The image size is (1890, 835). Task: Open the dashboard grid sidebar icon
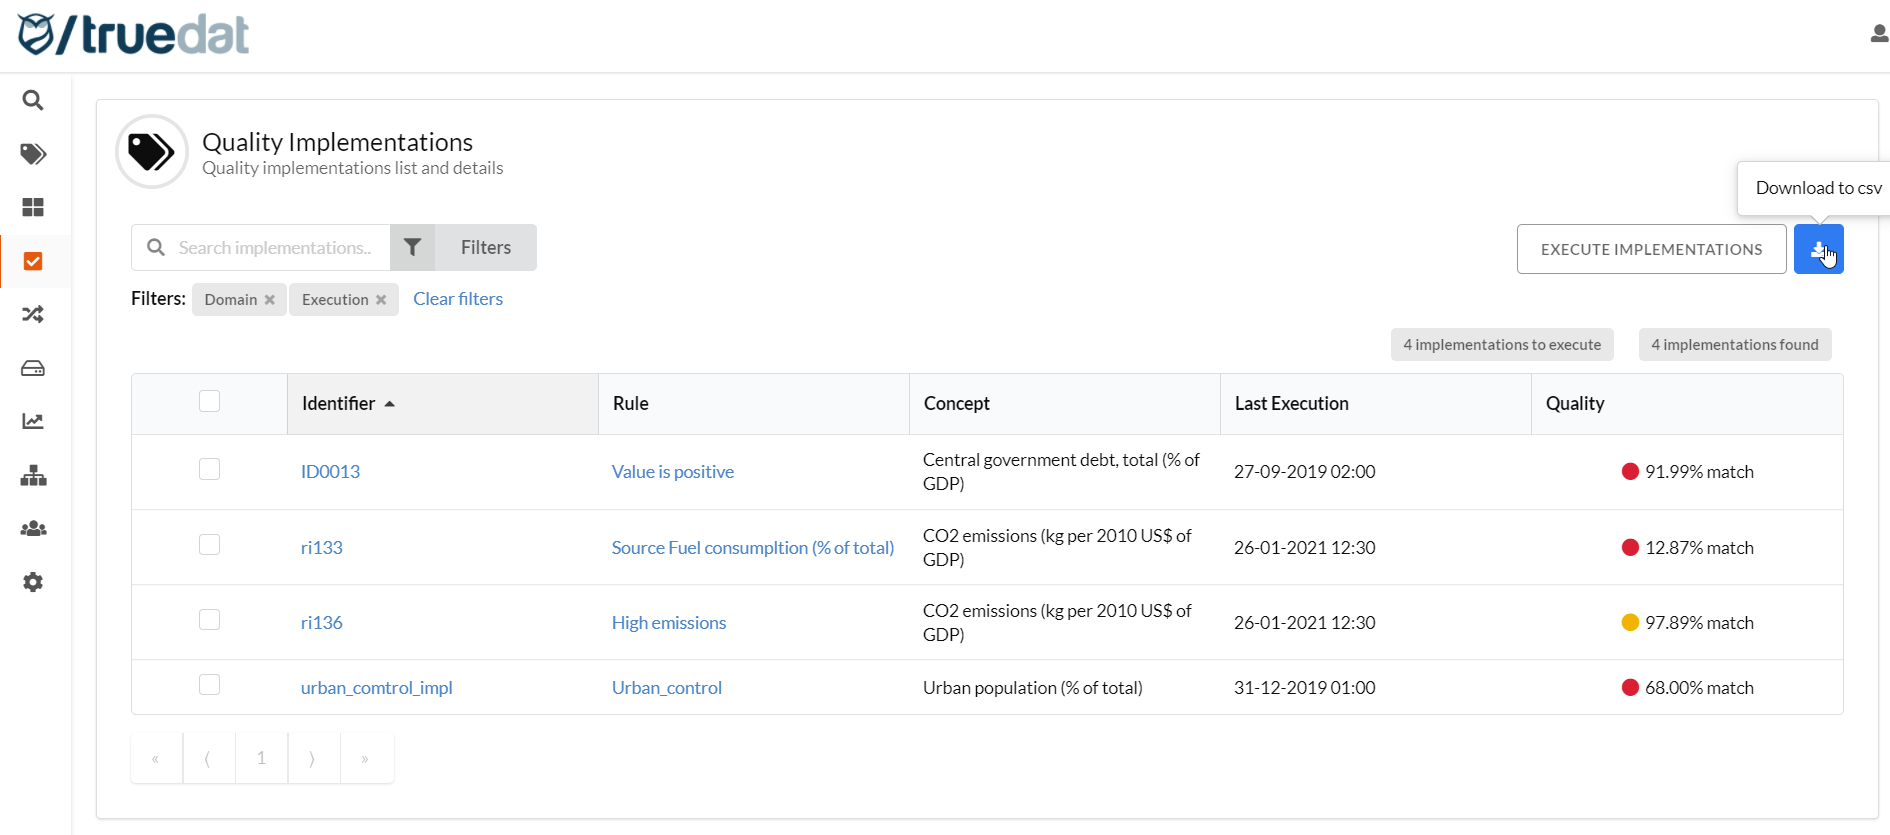33,207
